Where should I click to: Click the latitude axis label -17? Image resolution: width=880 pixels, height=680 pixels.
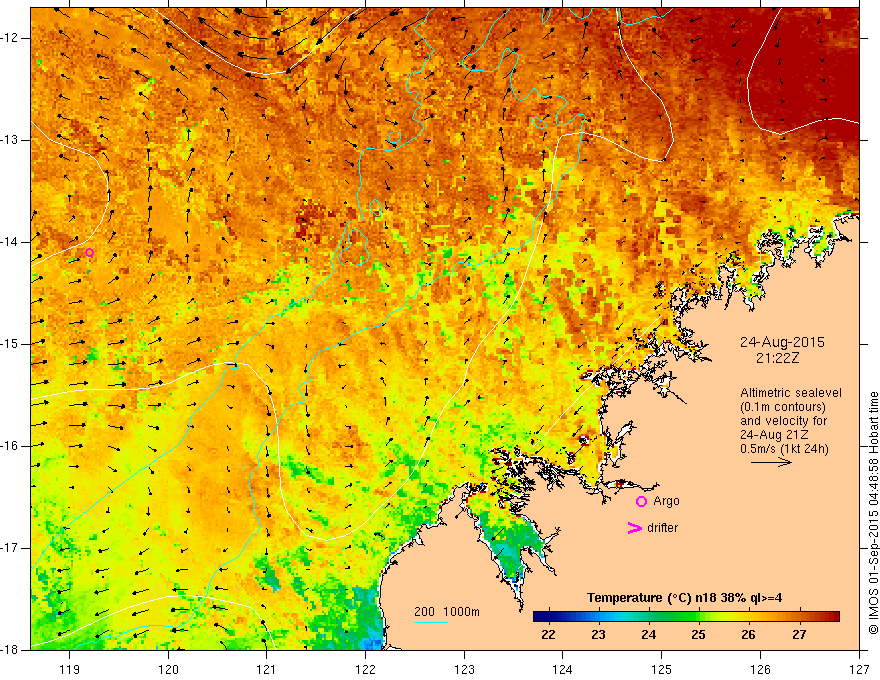10,548
